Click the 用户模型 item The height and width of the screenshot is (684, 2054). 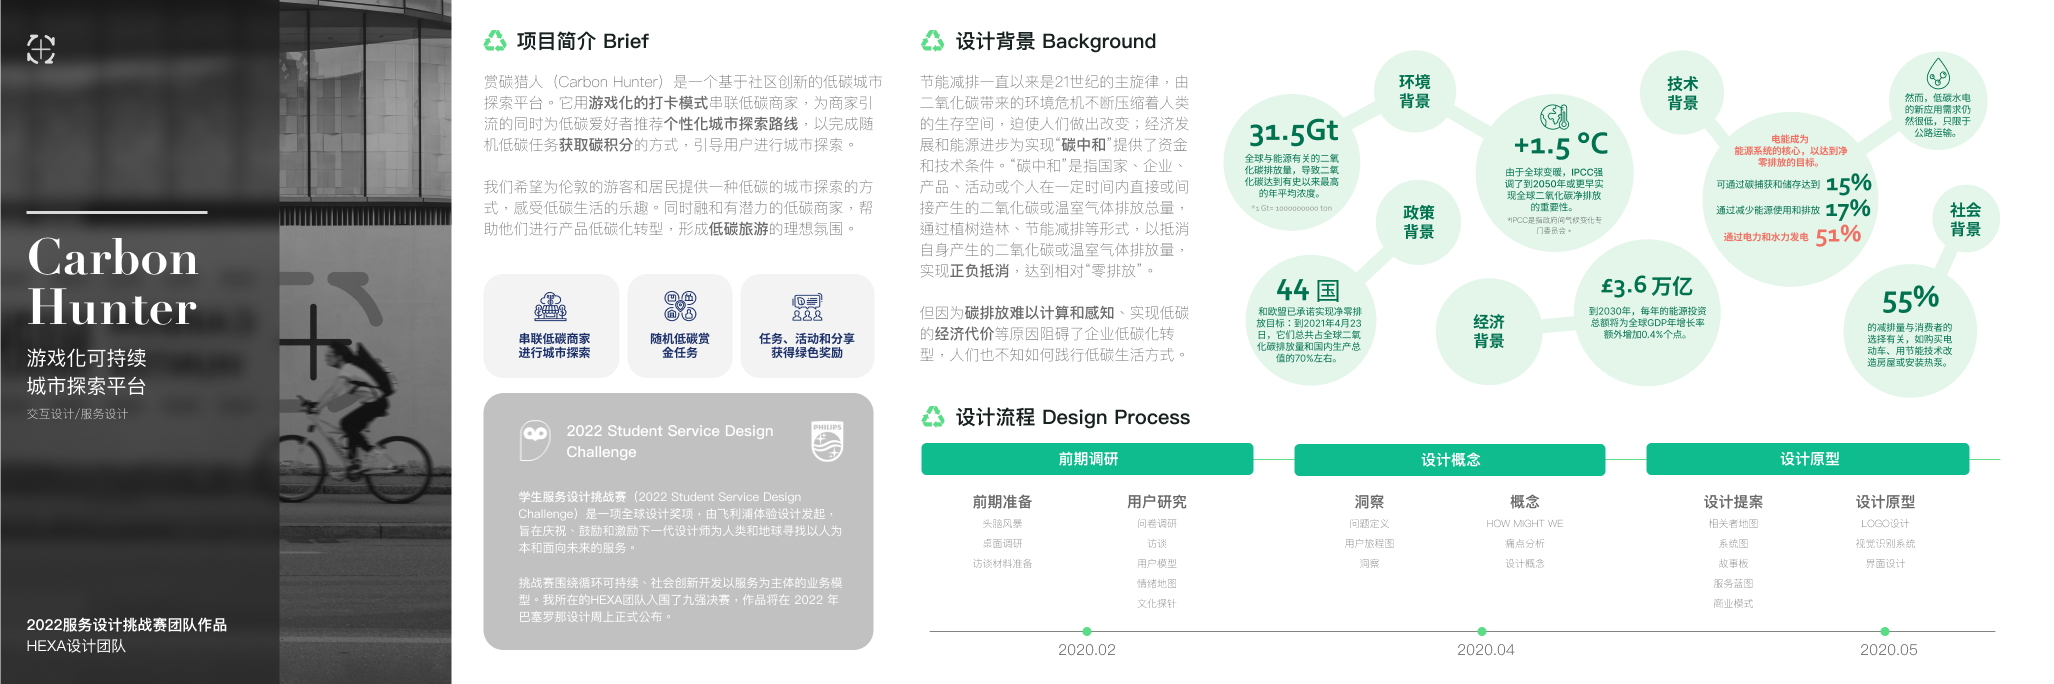click(x=1157, y=564)
